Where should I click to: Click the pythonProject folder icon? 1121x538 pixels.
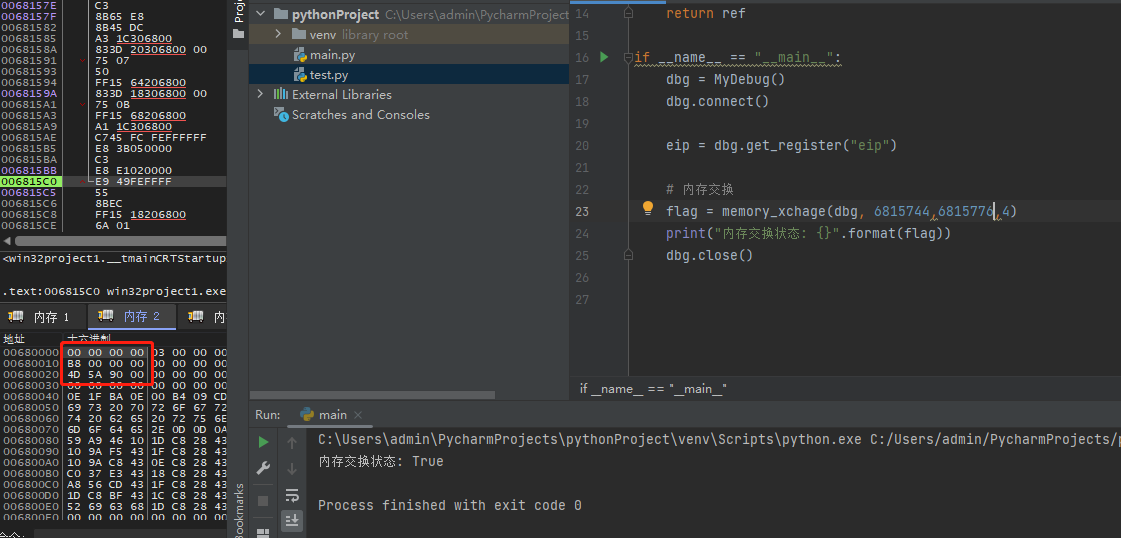click(280, 14)
